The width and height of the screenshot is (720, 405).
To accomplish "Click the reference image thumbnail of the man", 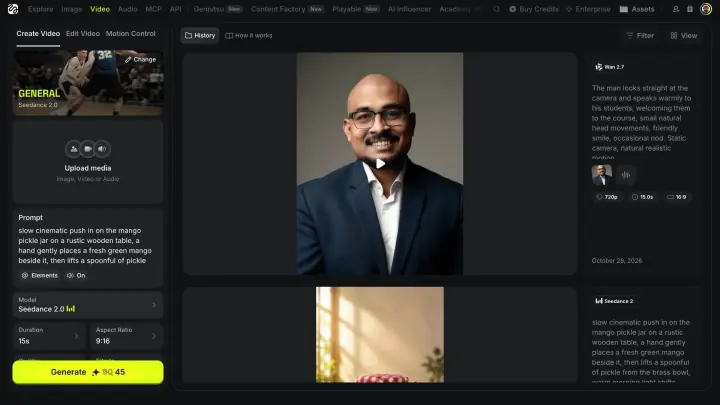I will pyautogui.click(x=602, y=175).
